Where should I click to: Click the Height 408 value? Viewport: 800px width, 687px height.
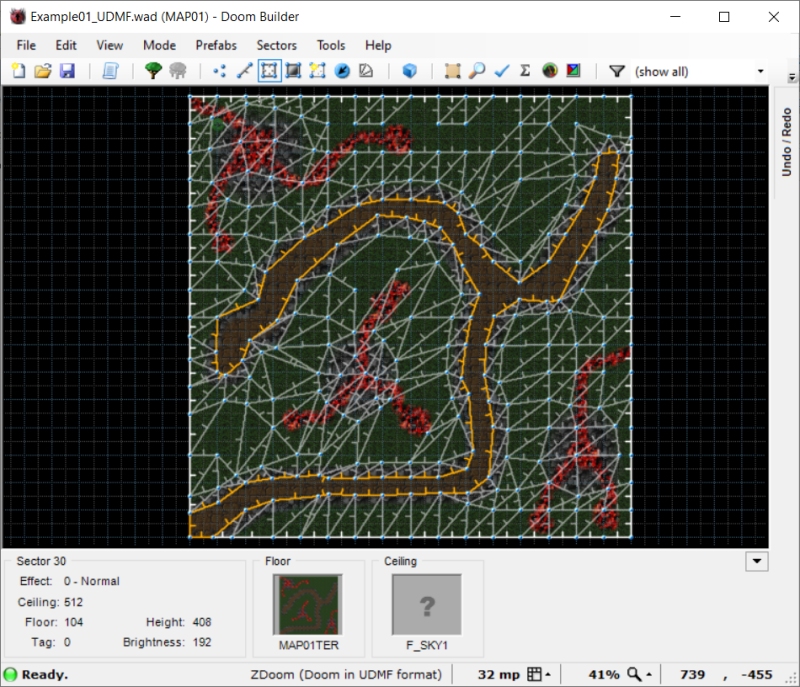coord(202,622)
